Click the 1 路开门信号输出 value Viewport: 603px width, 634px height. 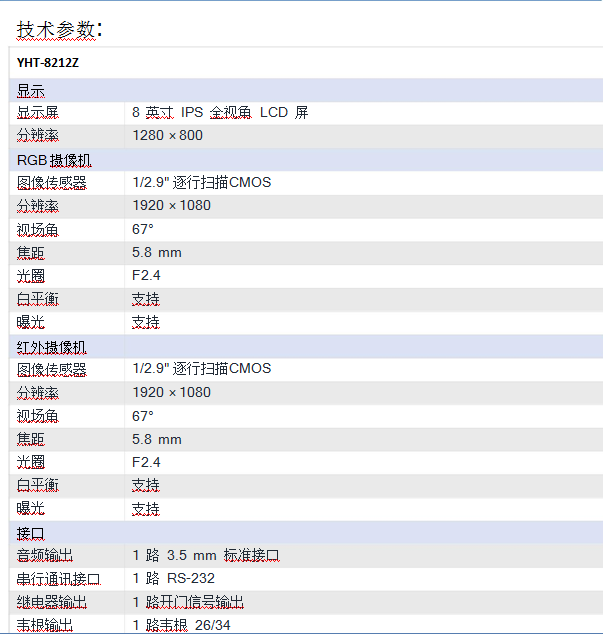click(x=188, y=602)
